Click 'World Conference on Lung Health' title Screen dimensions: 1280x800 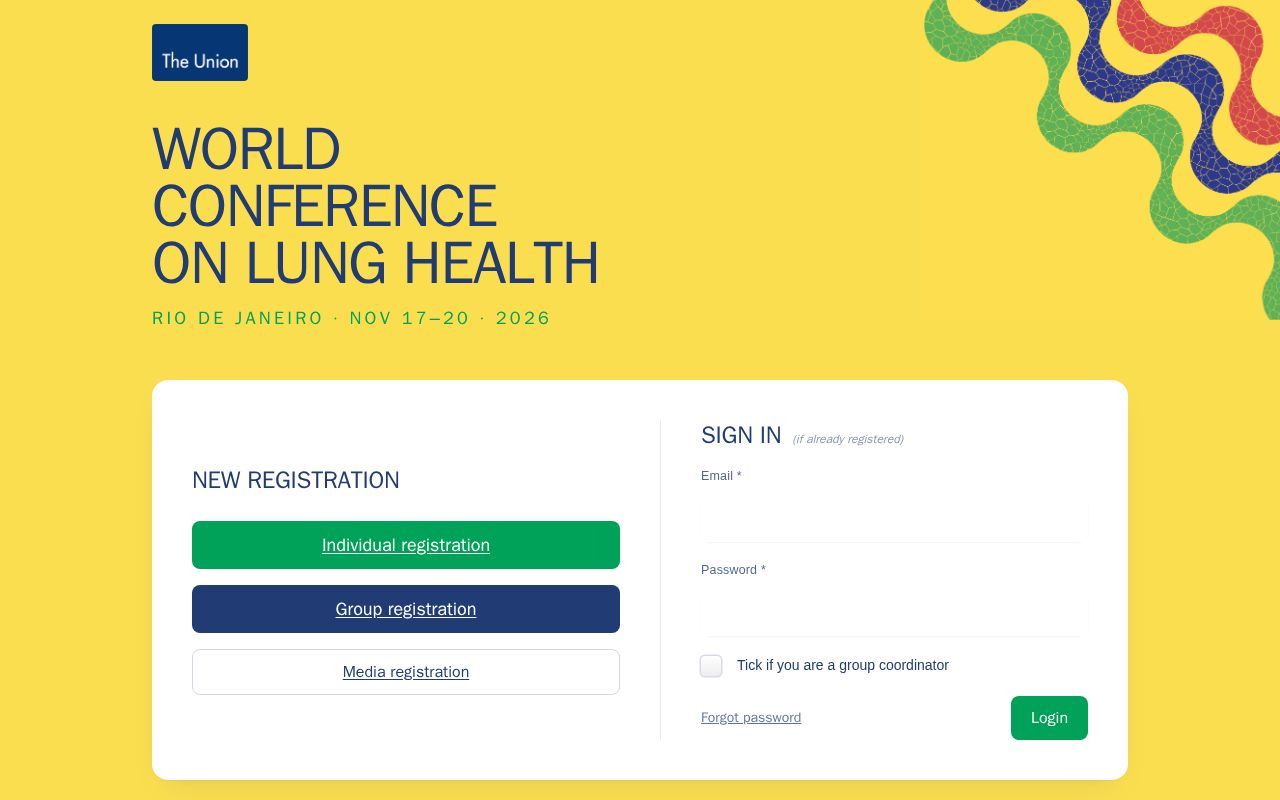click(376, 206)
